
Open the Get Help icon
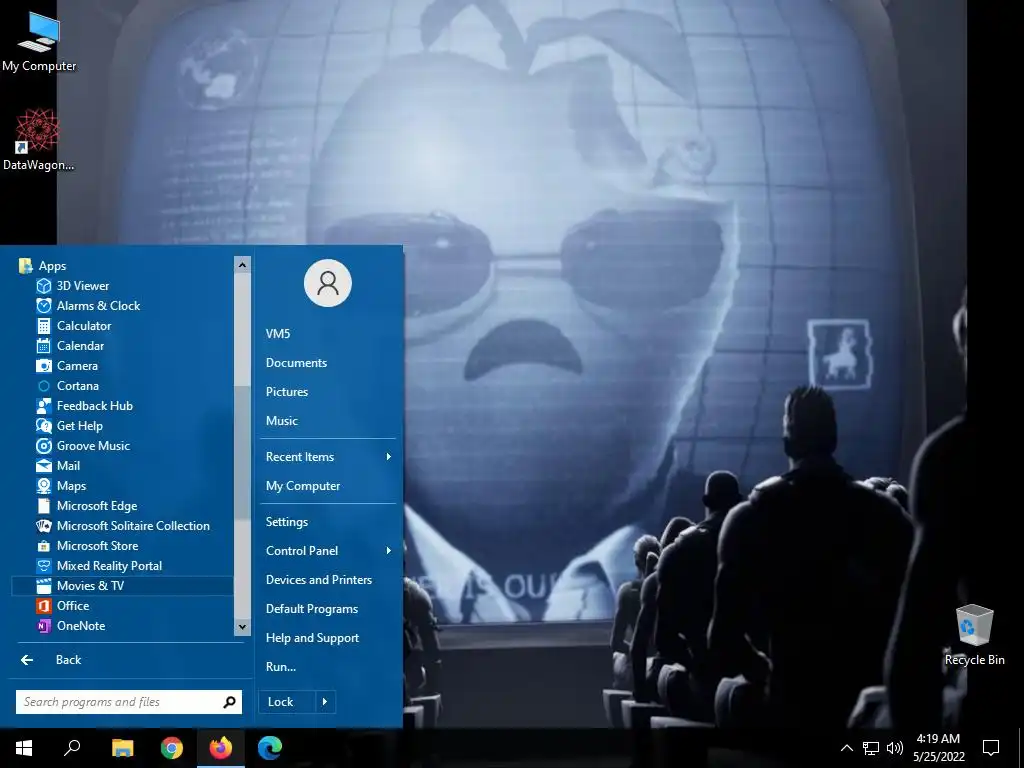point(44,426)
